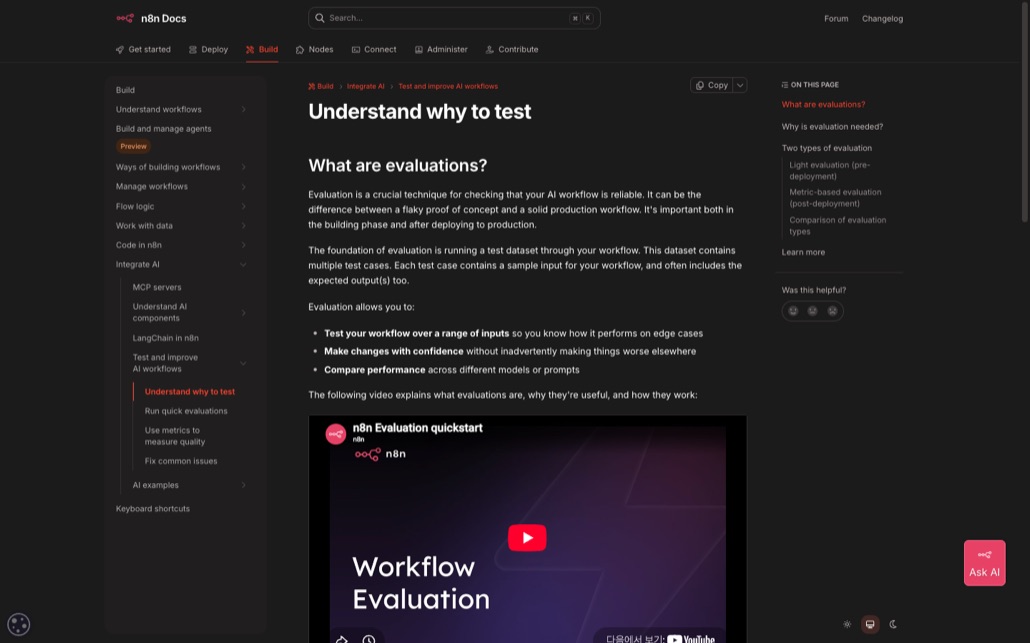
Task: Open Copy options dropdown arrow
Action: coord(740,85)
